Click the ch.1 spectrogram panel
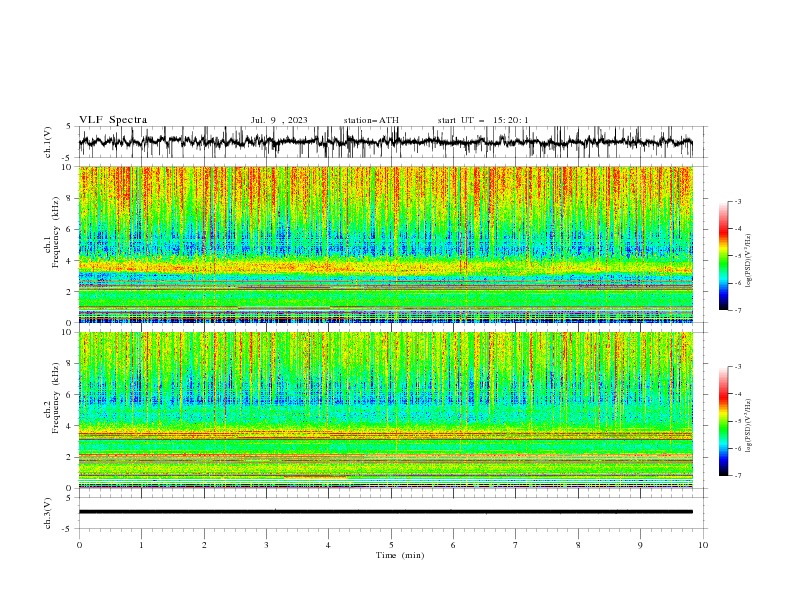 (x=385, y=244)
